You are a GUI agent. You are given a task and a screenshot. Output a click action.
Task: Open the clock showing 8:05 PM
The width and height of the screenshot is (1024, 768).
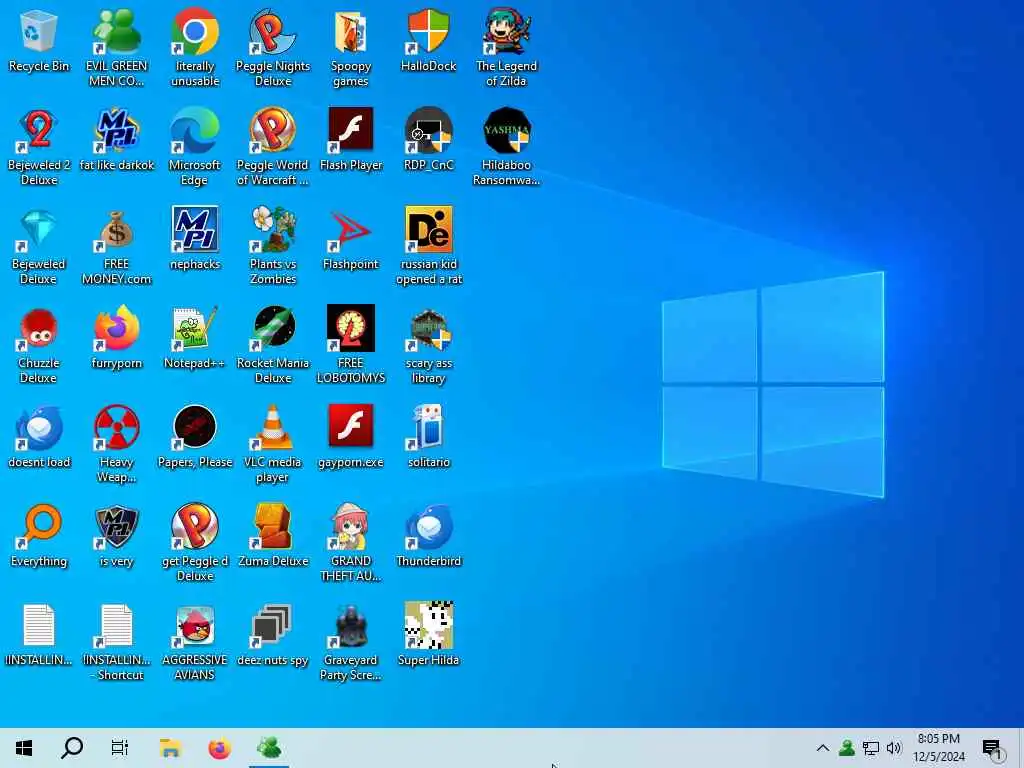click(938, 748)
